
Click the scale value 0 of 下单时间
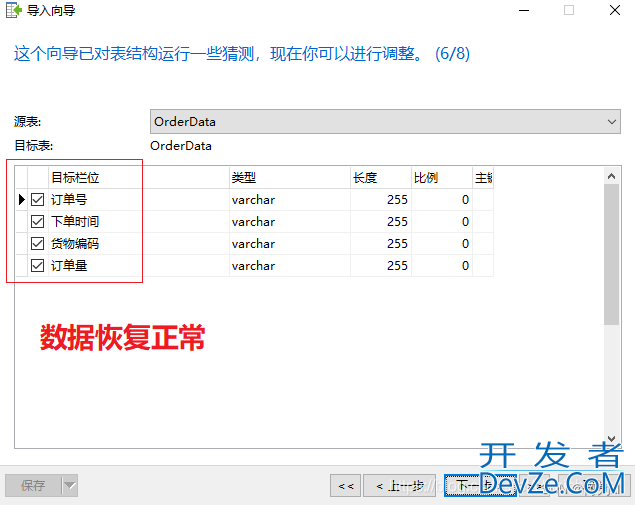pos(442,222)
